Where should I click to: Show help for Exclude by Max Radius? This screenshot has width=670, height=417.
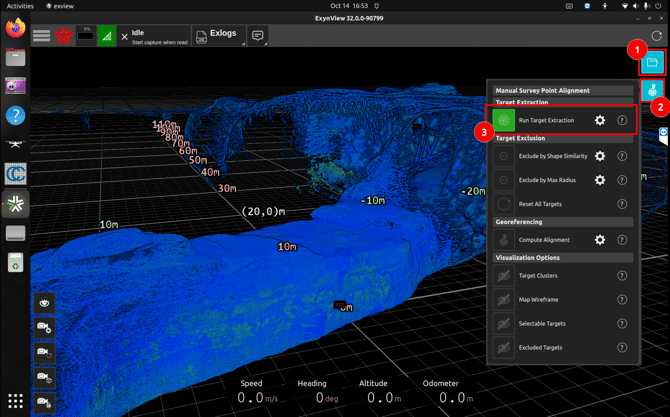(622, 180)
